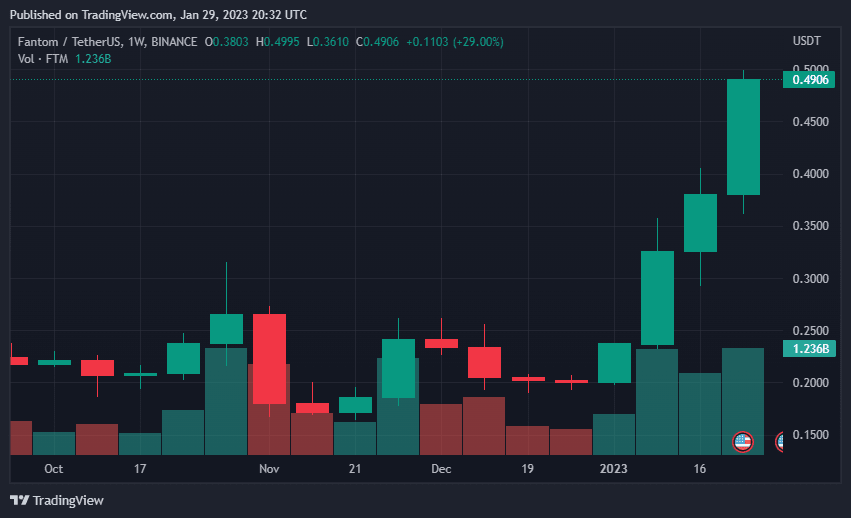Click the volume label 1.236B on axis
Viewport: 851px width, 518px height.
pyautogui.click(x=809, y=349)
